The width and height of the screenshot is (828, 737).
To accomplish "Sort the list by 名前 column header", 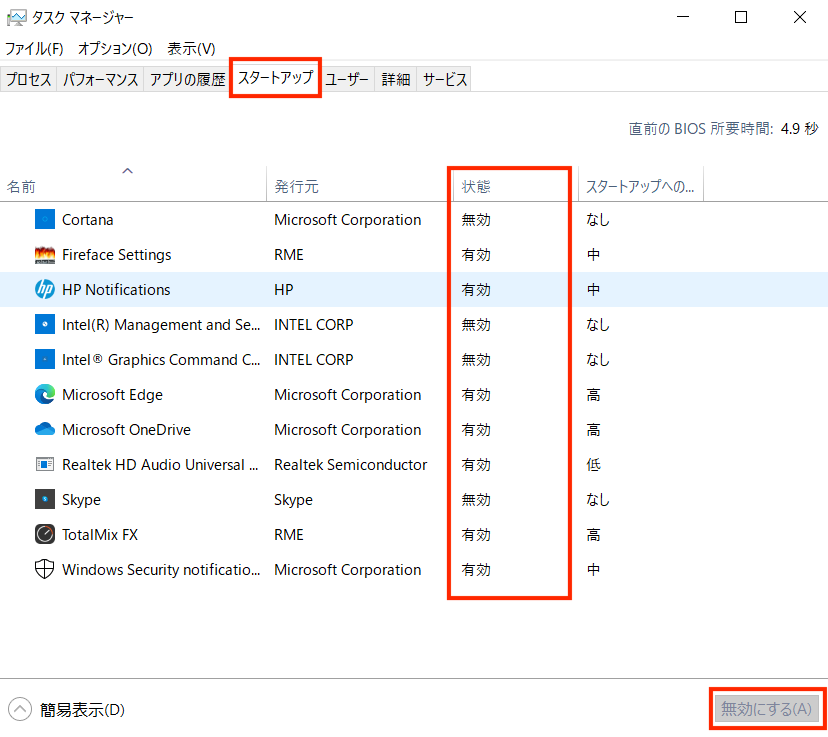I will pyautogui.click(x=21, y=187).
